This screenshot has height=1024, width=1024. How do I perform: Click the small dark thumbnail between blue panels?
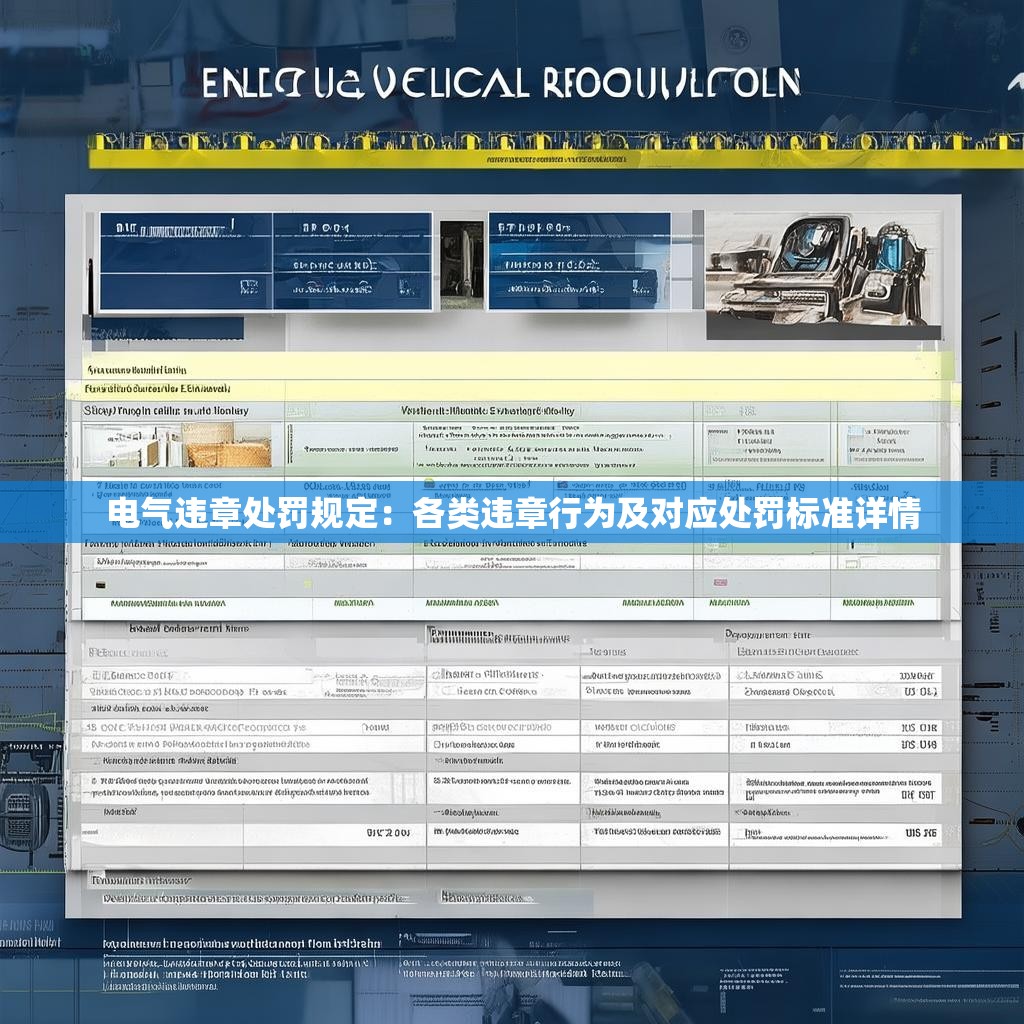coord(461,259)
